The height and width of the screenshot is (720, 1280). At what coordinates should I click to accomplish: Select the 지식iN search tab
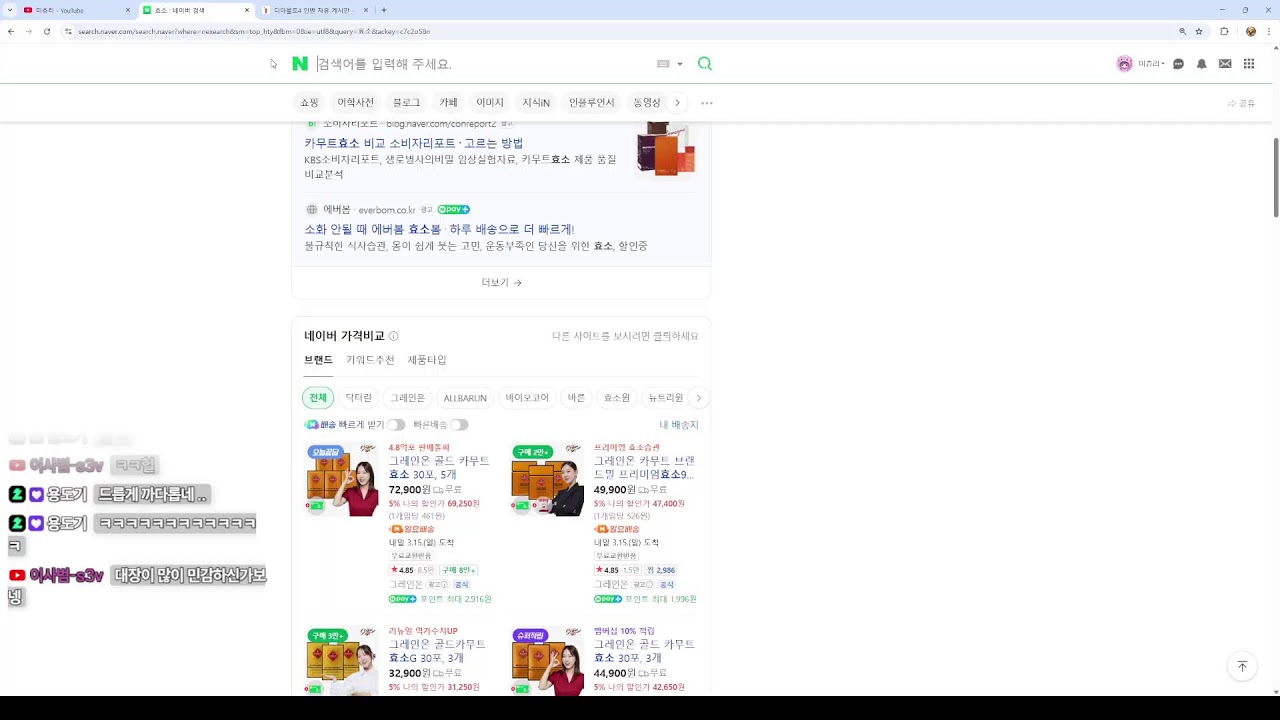[536, 103]
